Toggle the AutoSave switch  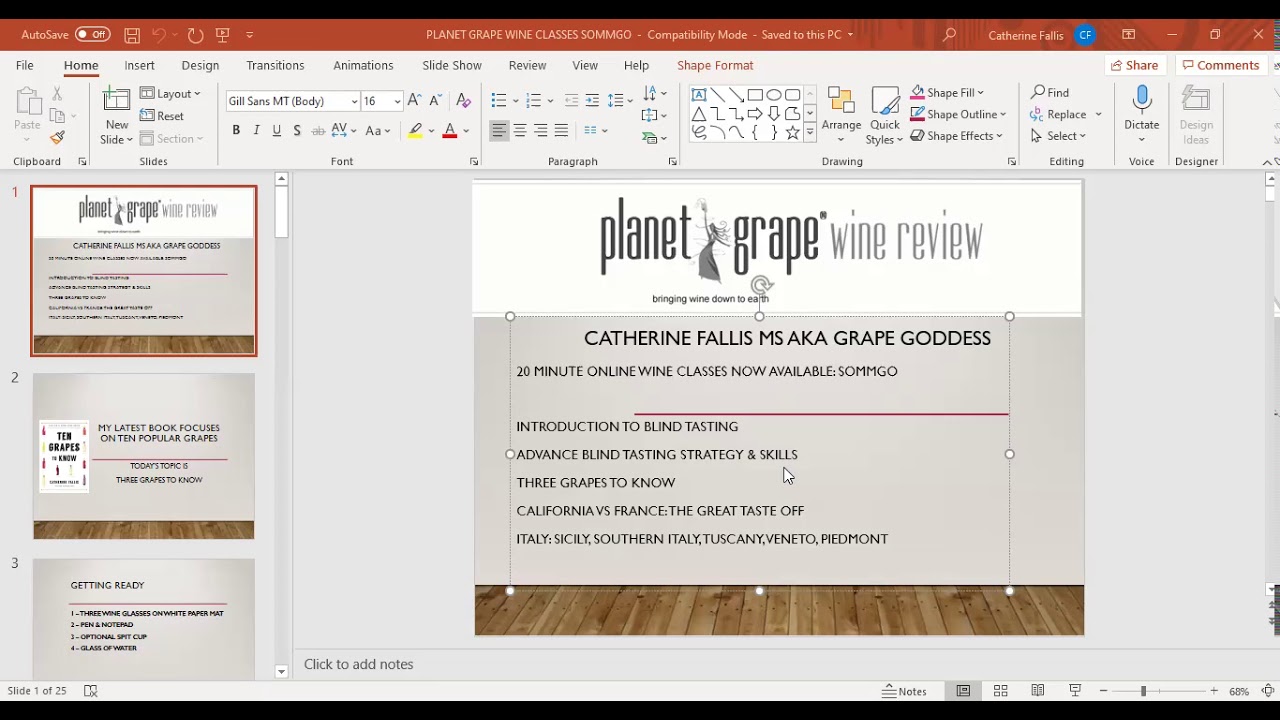92,35
